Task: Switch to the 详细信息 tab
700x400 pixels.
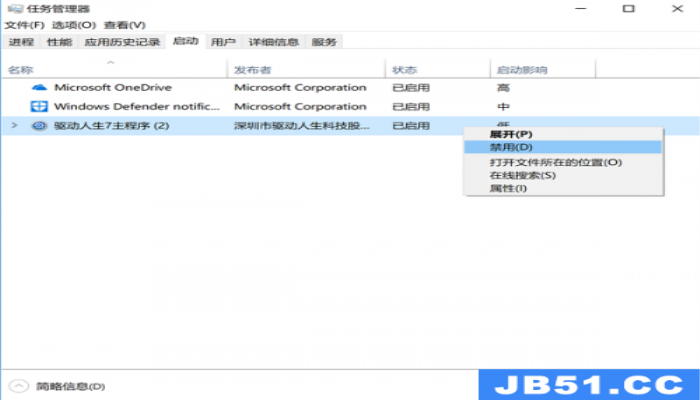Action: [273, 42]
